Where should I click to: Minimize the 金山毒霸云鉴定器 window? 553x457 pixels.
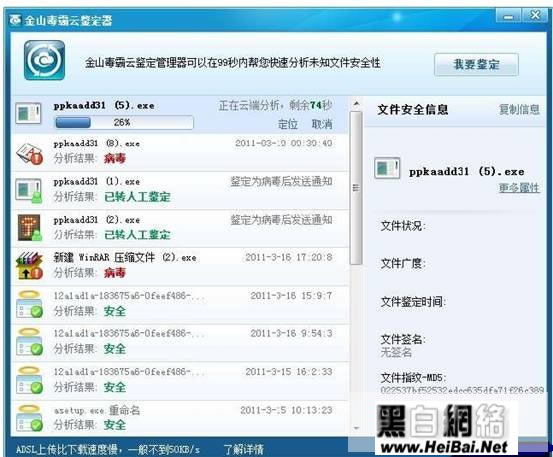[509, 16]
